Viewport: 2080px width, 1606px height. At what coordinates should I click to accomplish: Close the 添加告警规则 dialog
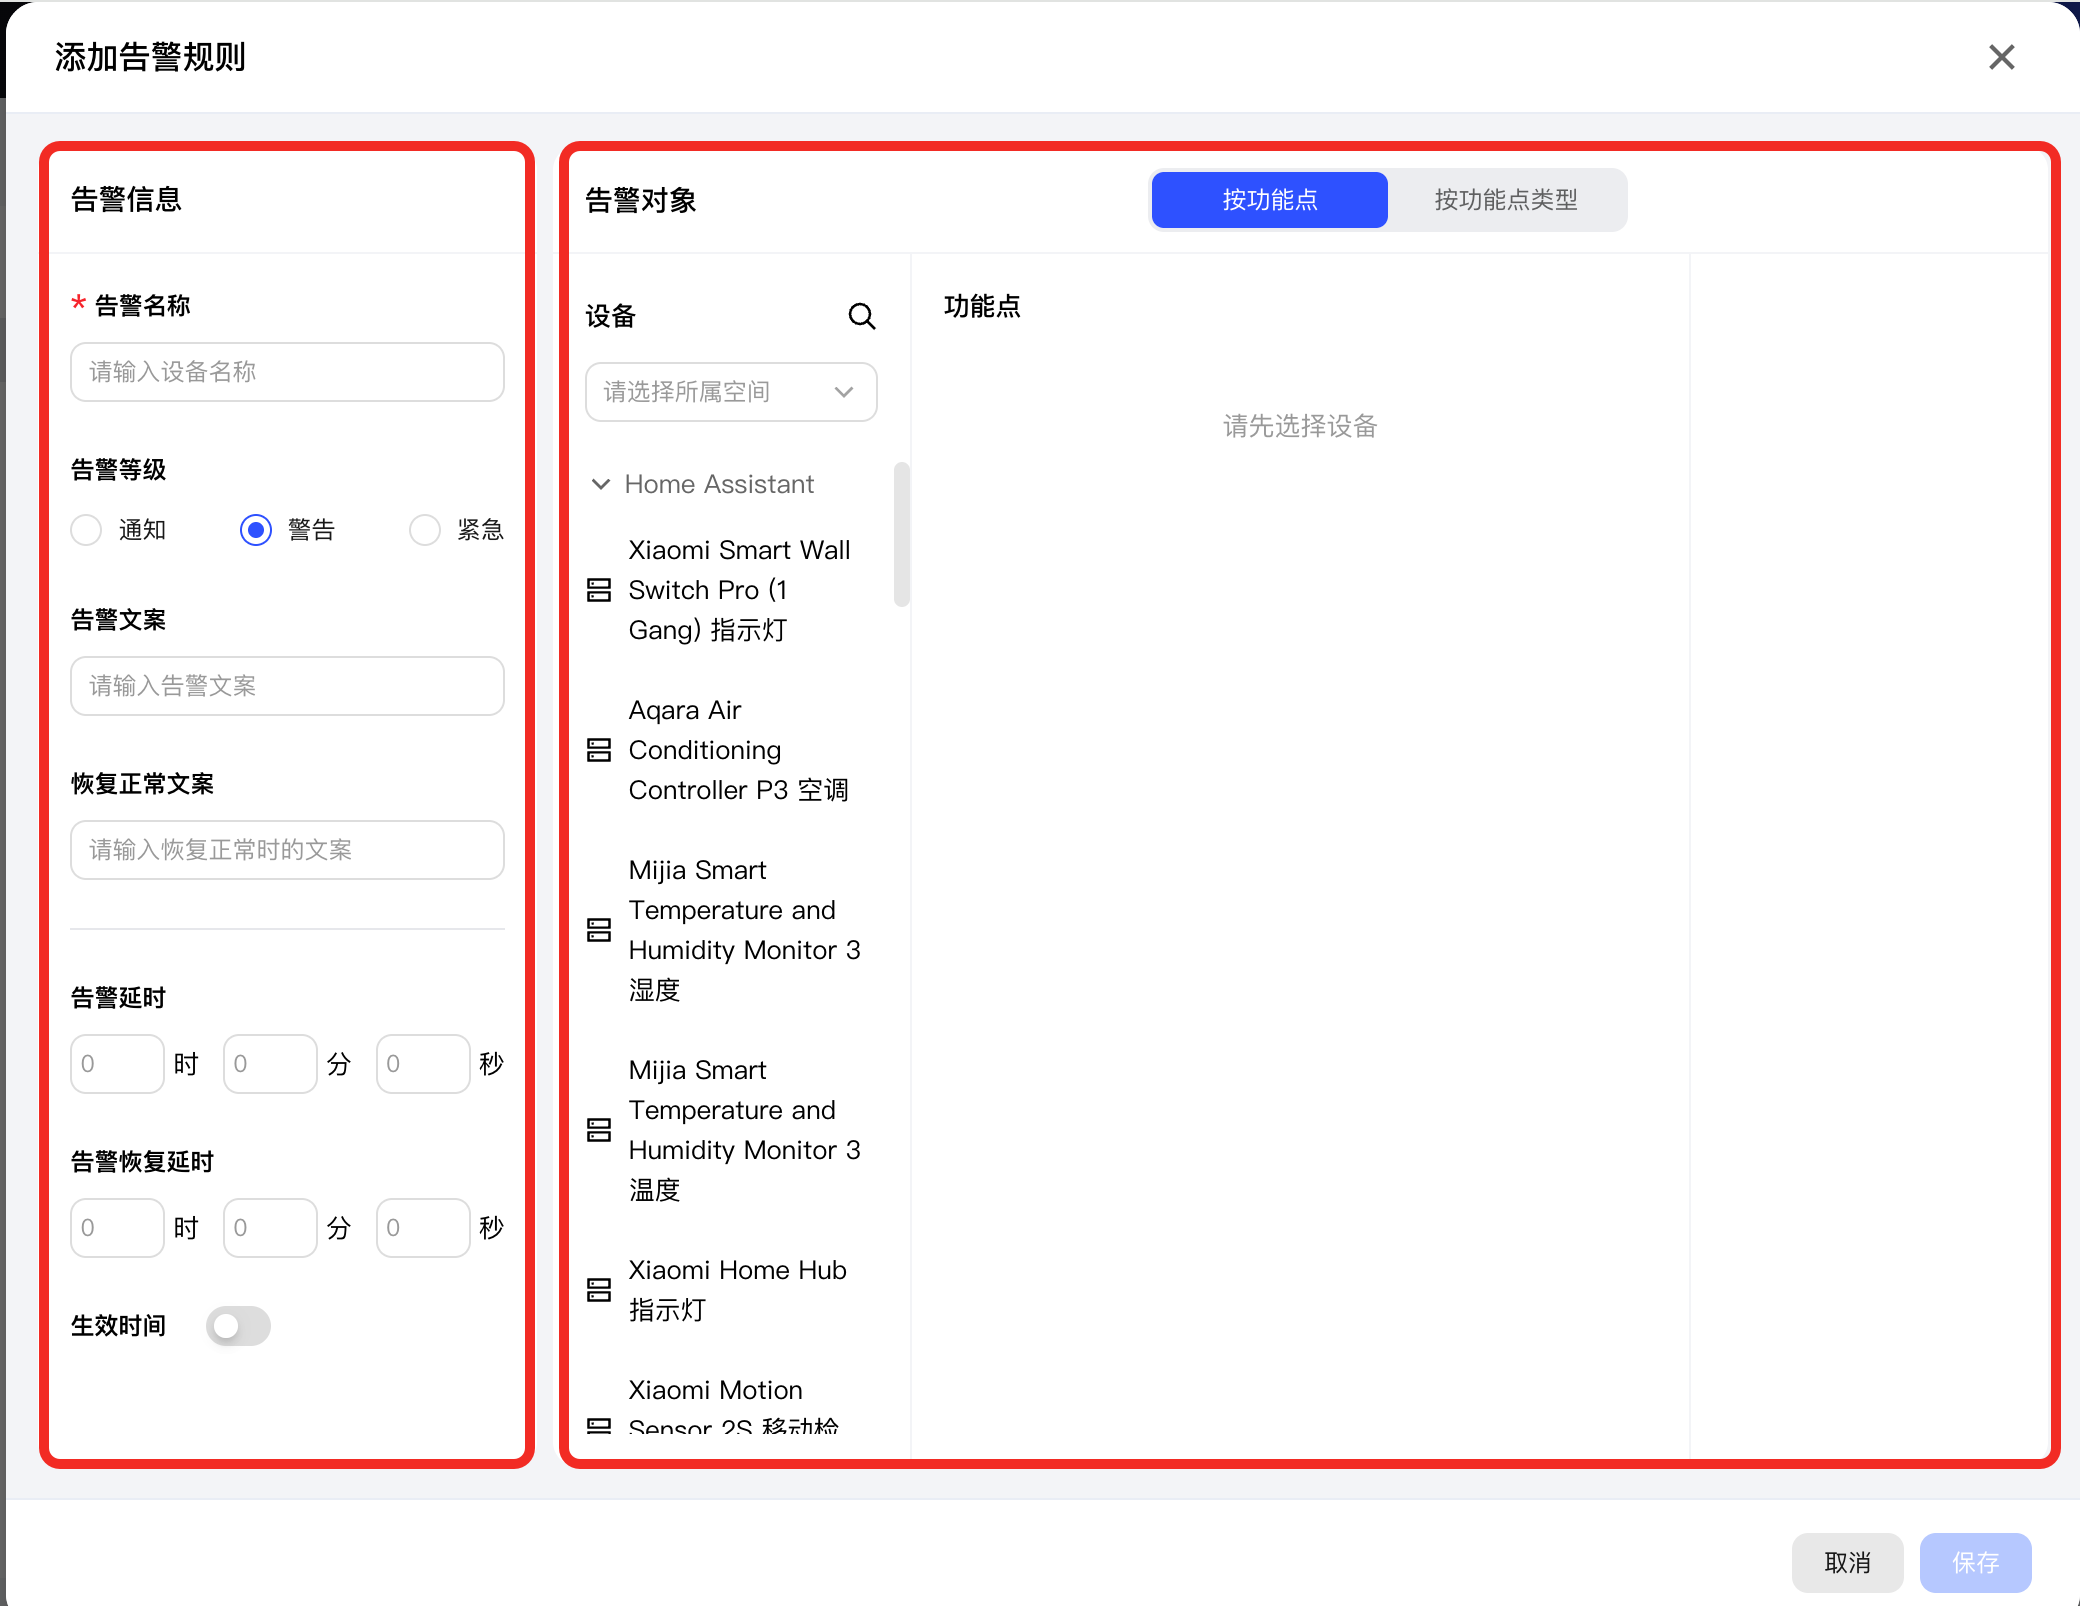pyautogui.click(x=2001, y=57)
